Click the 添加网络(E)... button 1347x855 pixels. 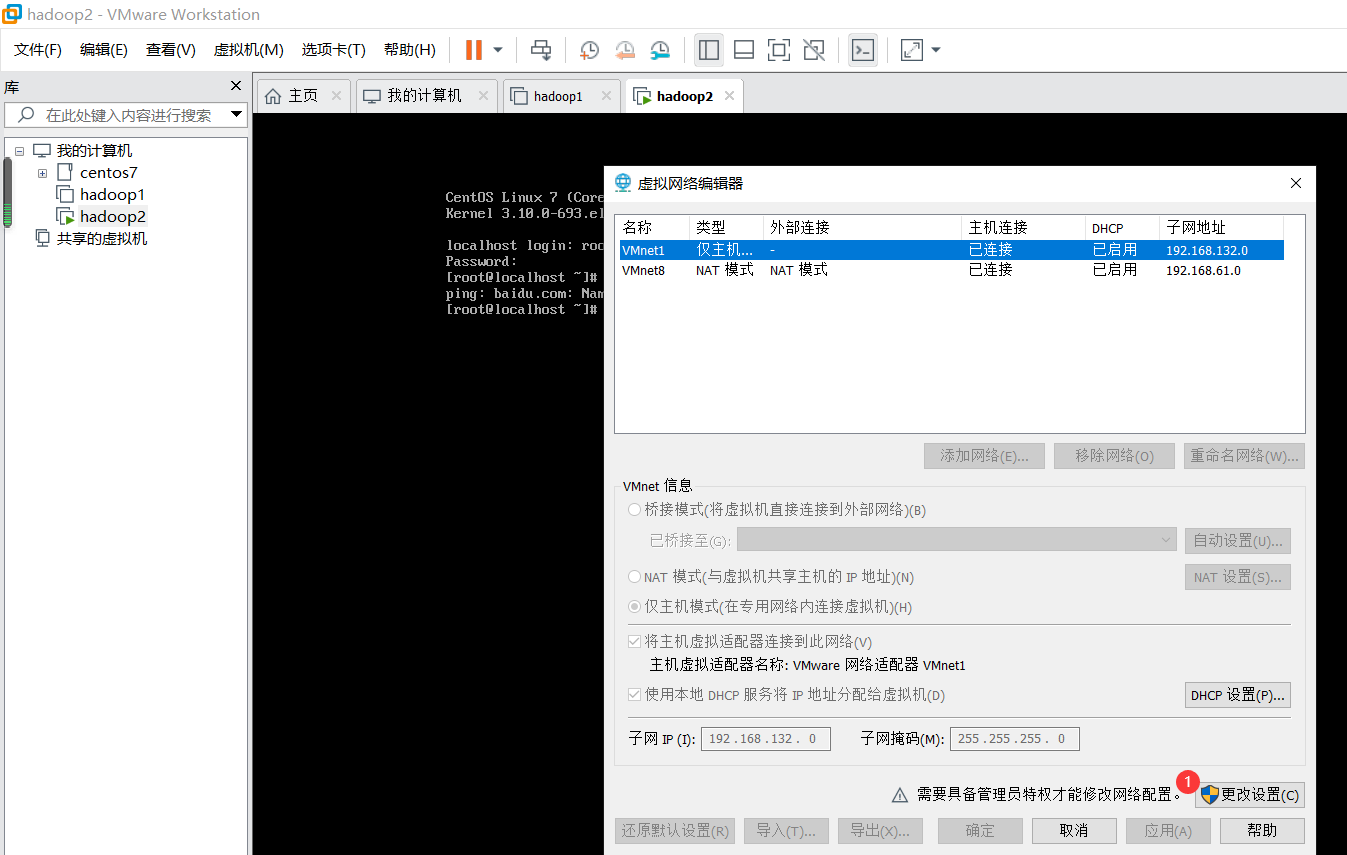click(x=984, y=456)
